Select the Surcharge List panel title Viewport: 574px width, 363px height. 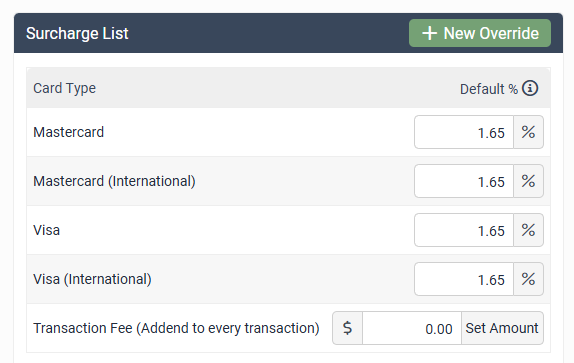point(77,33)
